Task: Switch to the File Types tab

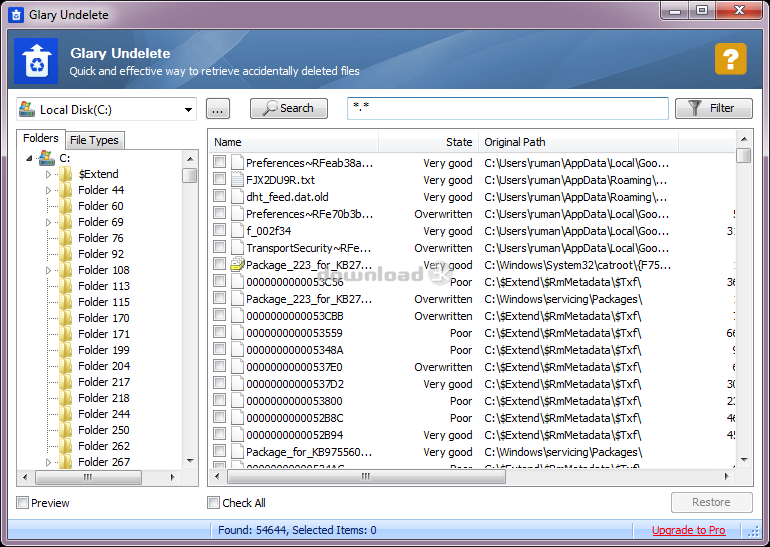Action: point(94,140)
